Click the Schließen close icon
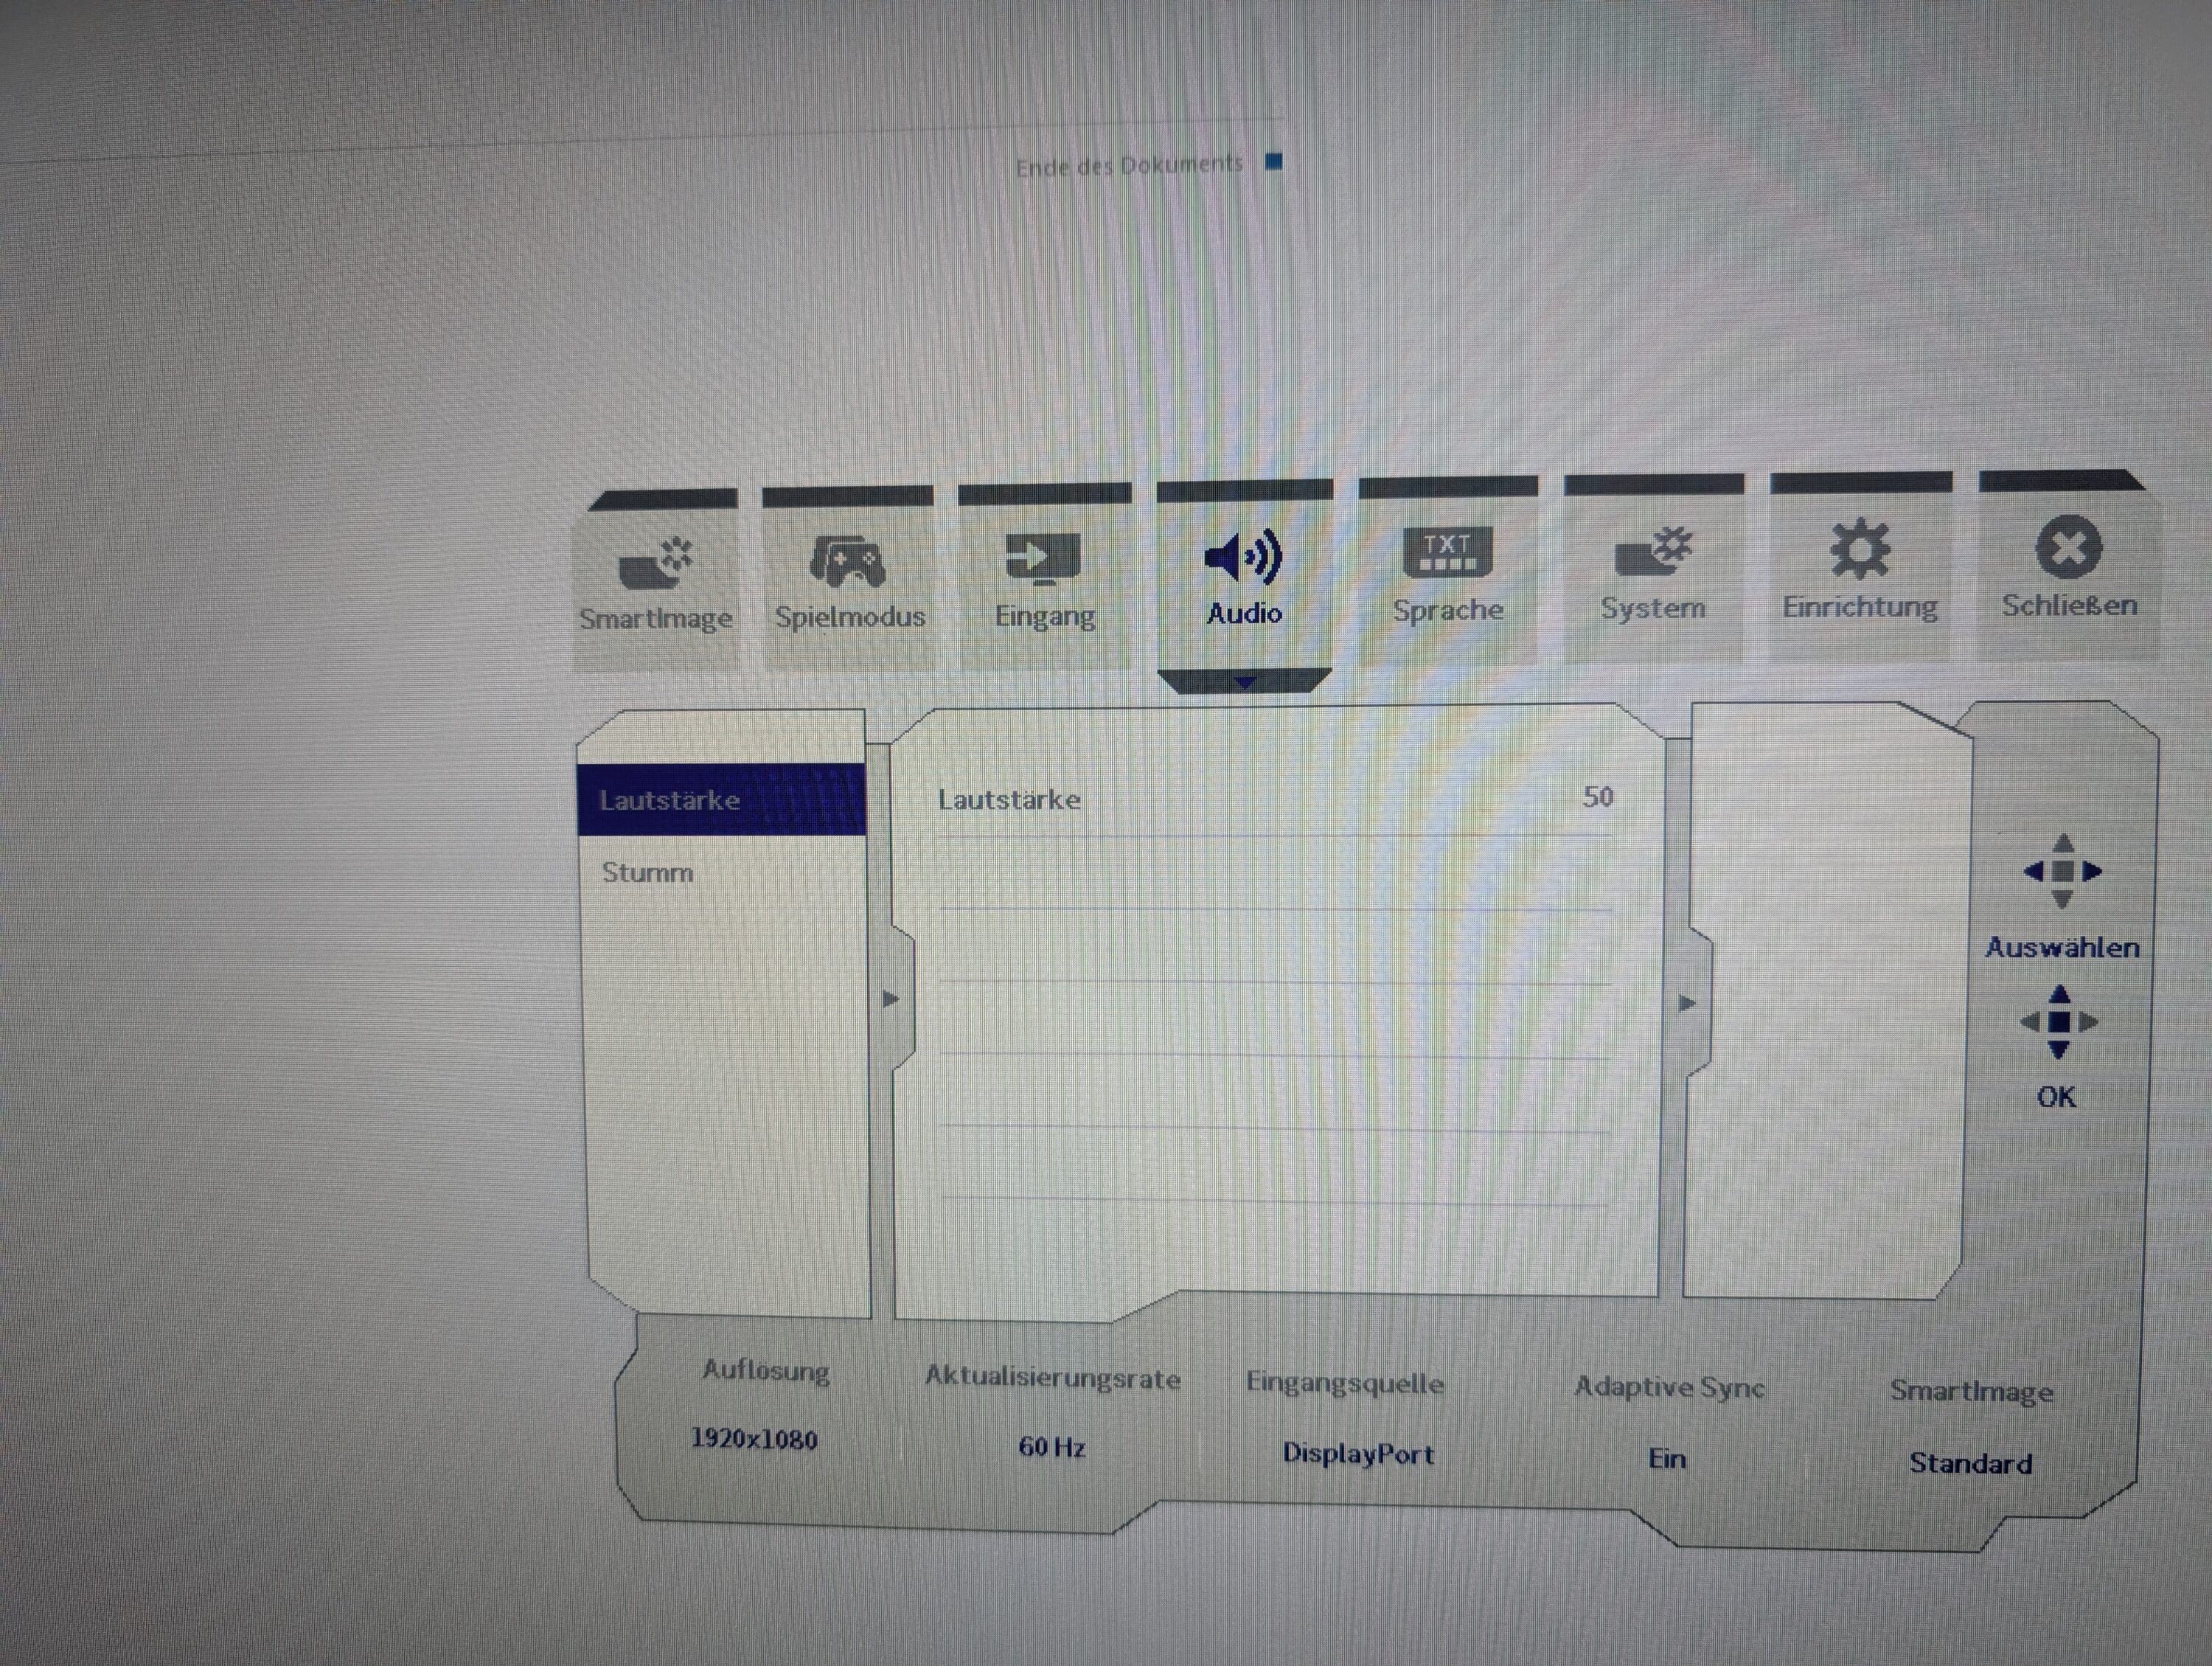The image size is (2212, 1666). 2068,547
